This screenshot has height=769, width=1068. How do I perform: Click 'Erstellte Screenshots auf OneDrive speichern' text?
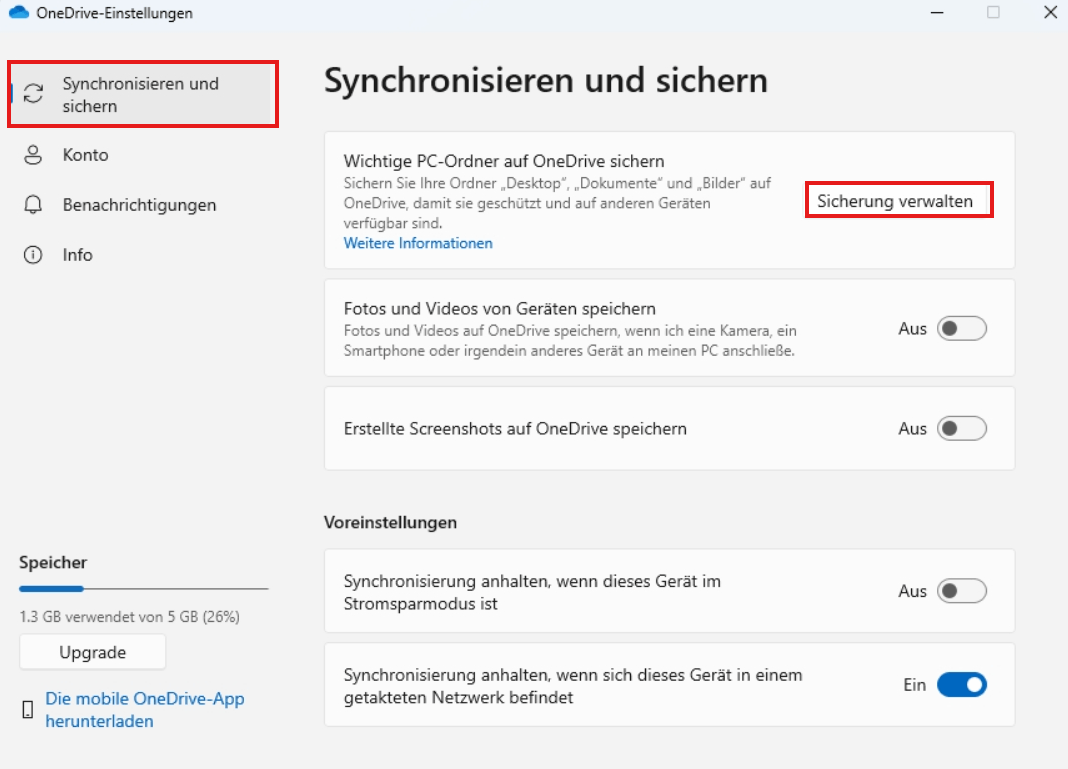[x=515, y=428]
